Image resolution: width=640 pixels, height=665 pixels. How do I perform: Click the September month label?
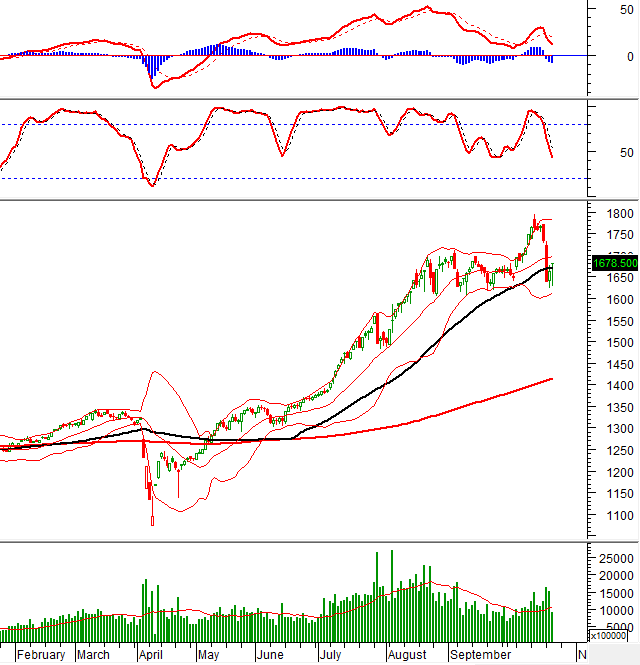pos(476,655)
